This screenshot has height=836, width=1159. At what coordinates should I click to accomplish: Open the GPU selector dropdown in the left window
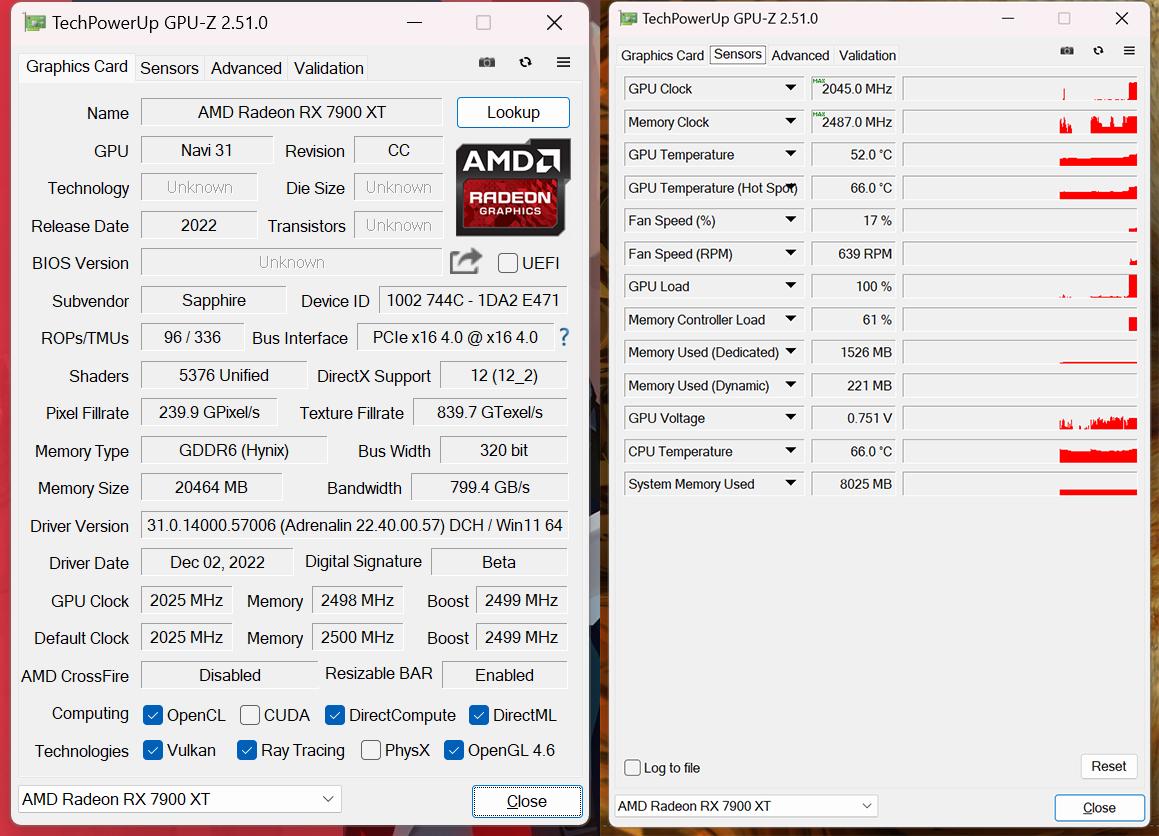tap(180, 799)
